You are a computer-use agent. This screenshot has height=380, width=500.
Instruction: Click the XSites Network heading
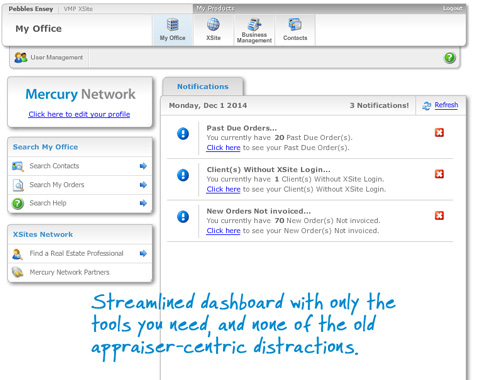tap(43, 234)
